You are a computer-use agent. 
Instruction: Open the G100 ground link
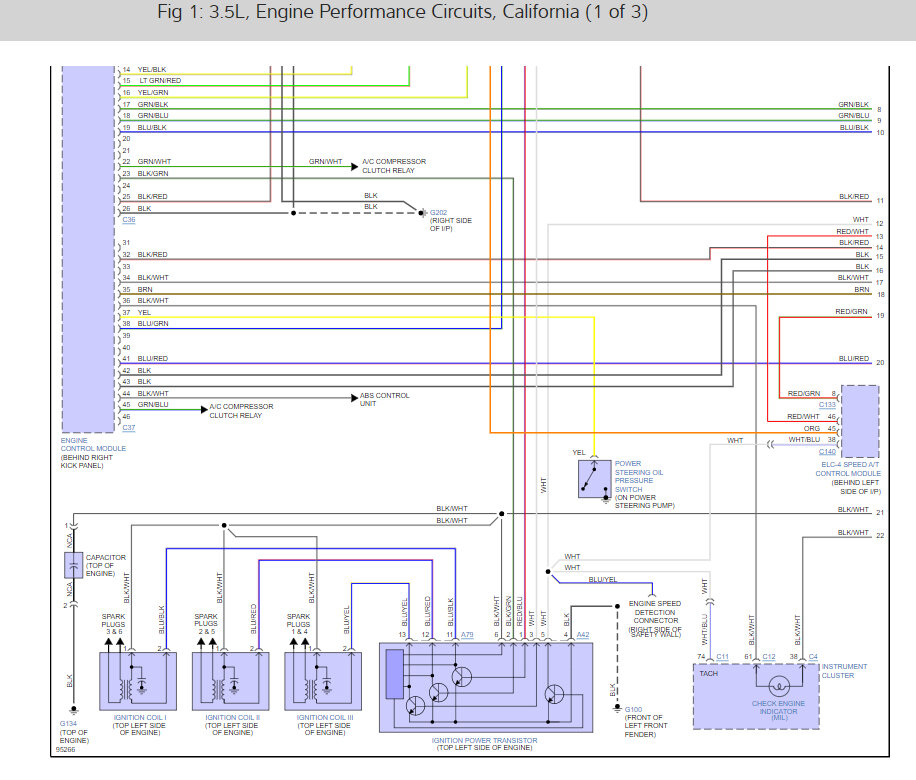click(633, 709)
